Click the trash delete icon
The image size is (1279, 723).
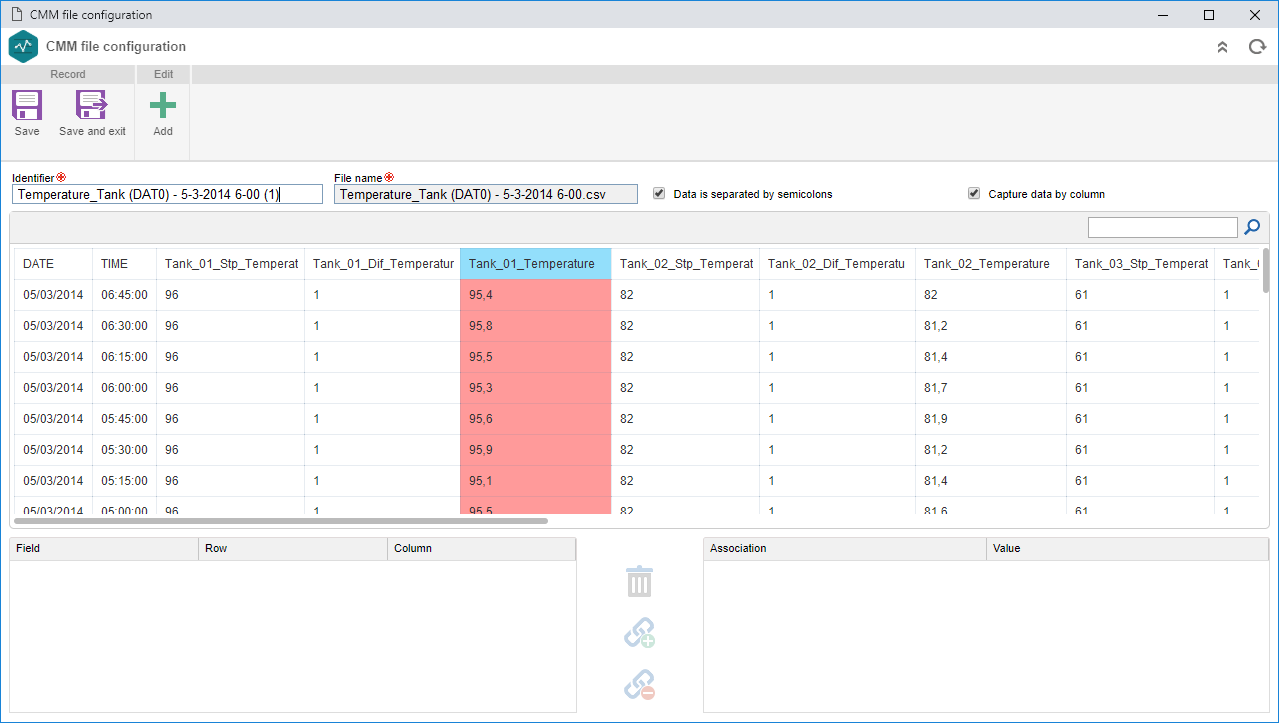click(639, 581)
